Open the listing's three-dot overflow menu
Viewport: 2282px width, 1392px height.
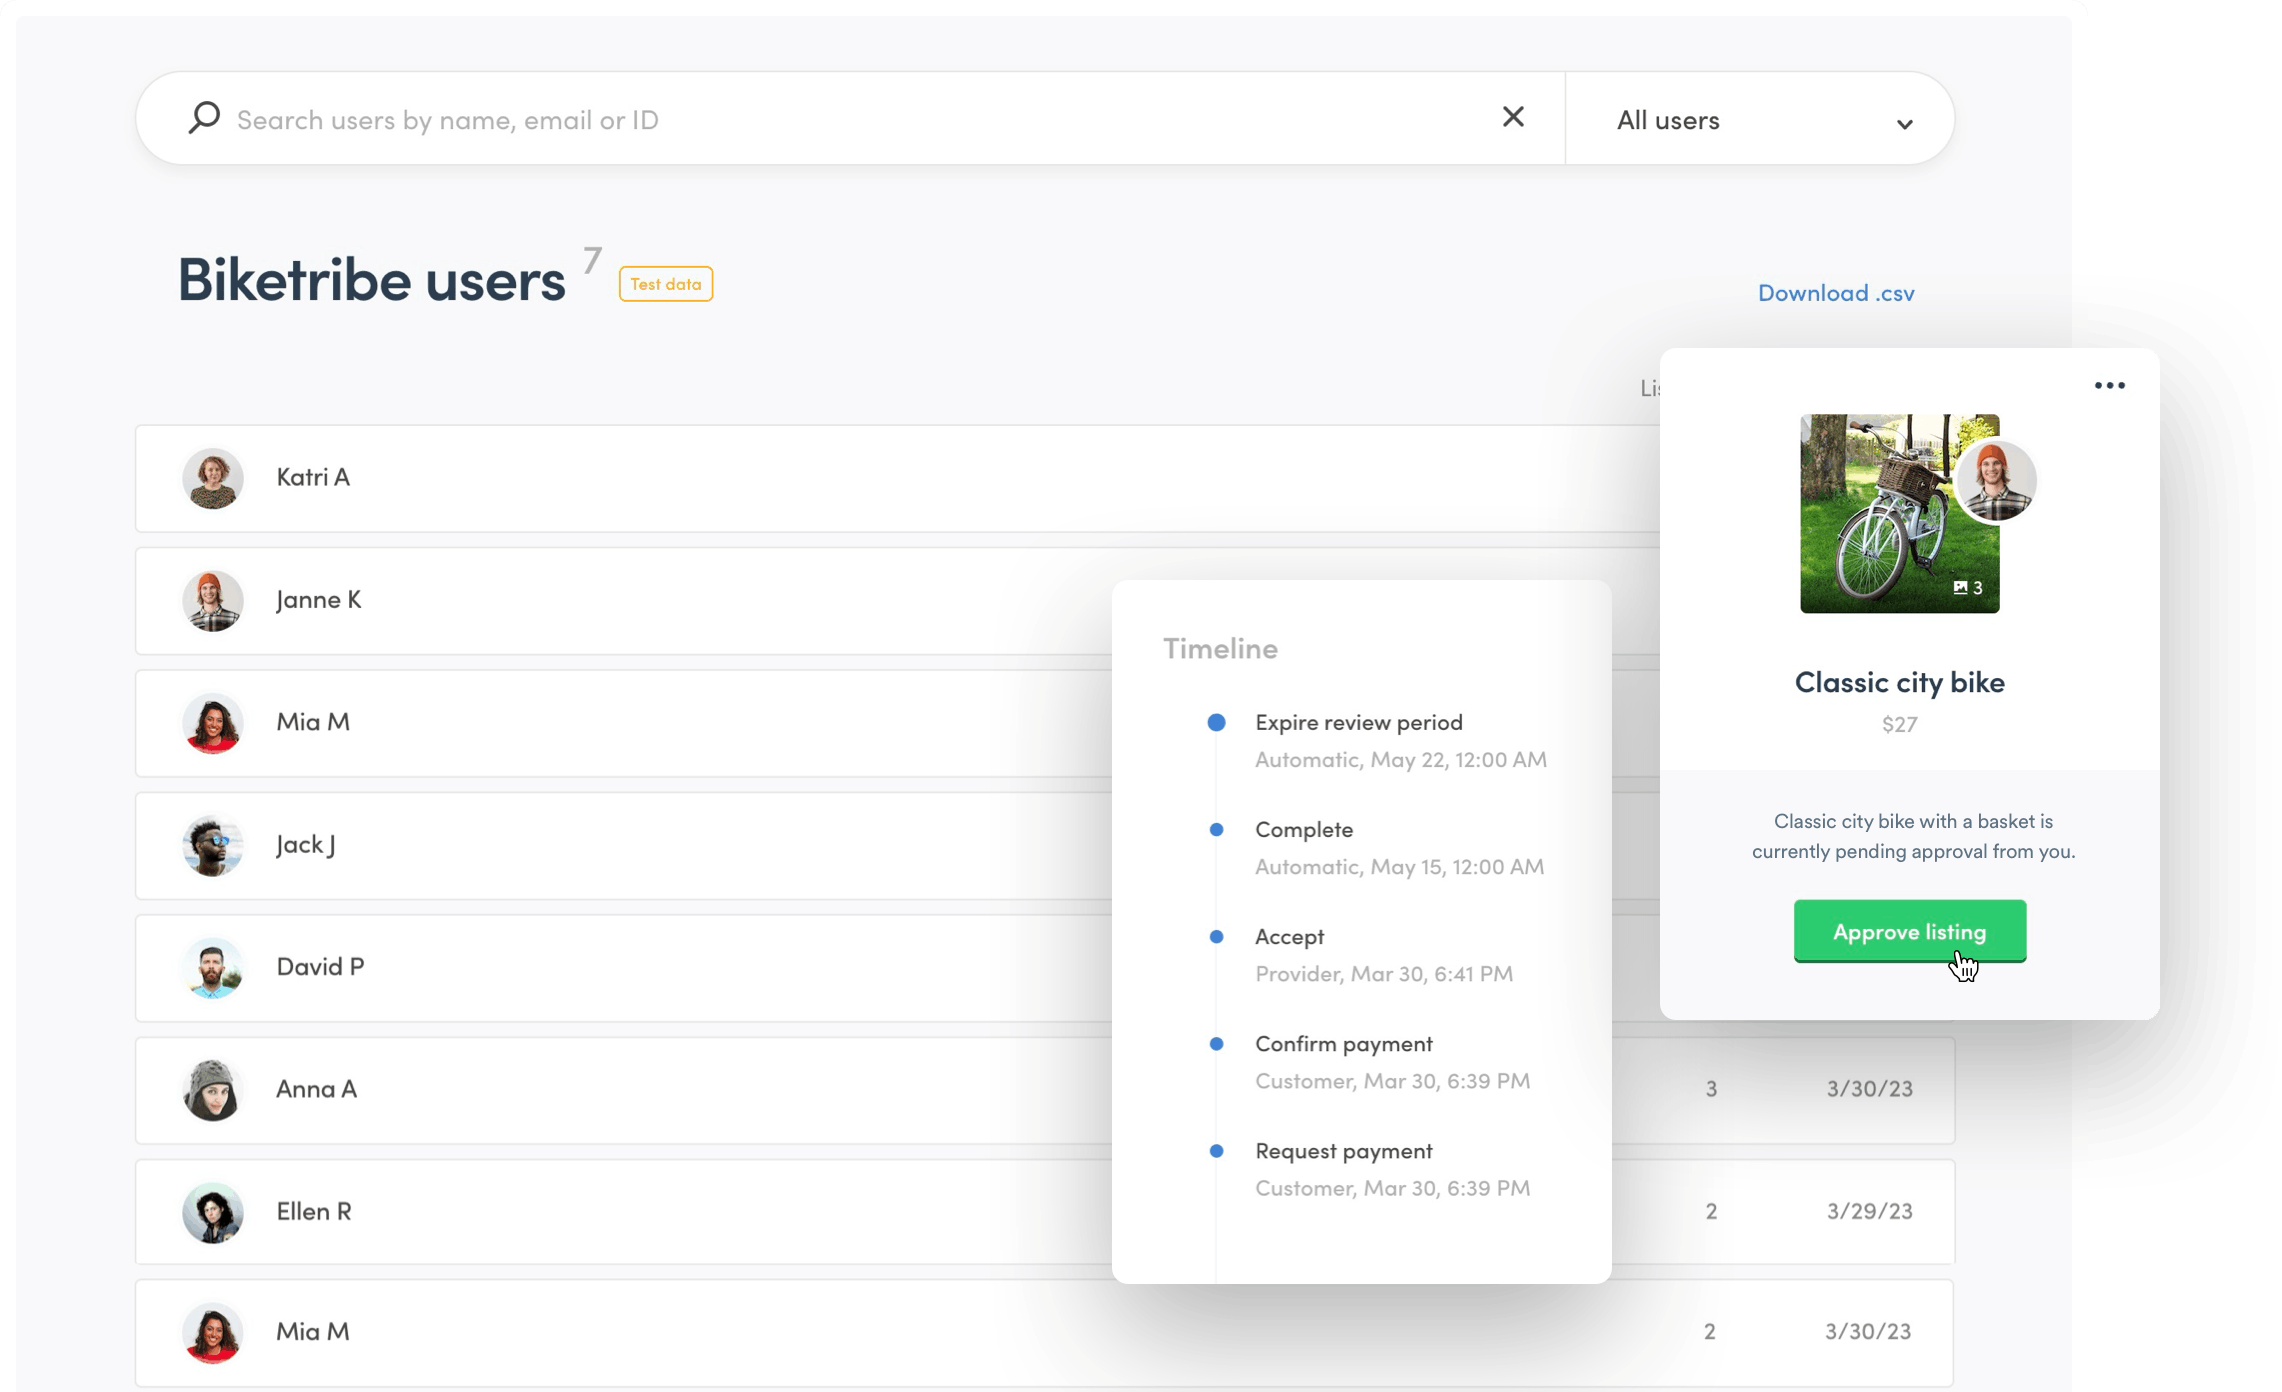click(x=2111, y=385)
